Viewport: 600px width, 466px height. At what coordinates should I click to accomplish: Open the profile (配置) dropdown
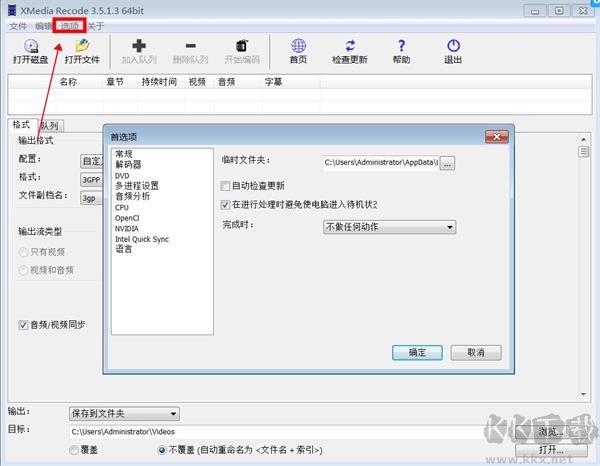point(92,161)
